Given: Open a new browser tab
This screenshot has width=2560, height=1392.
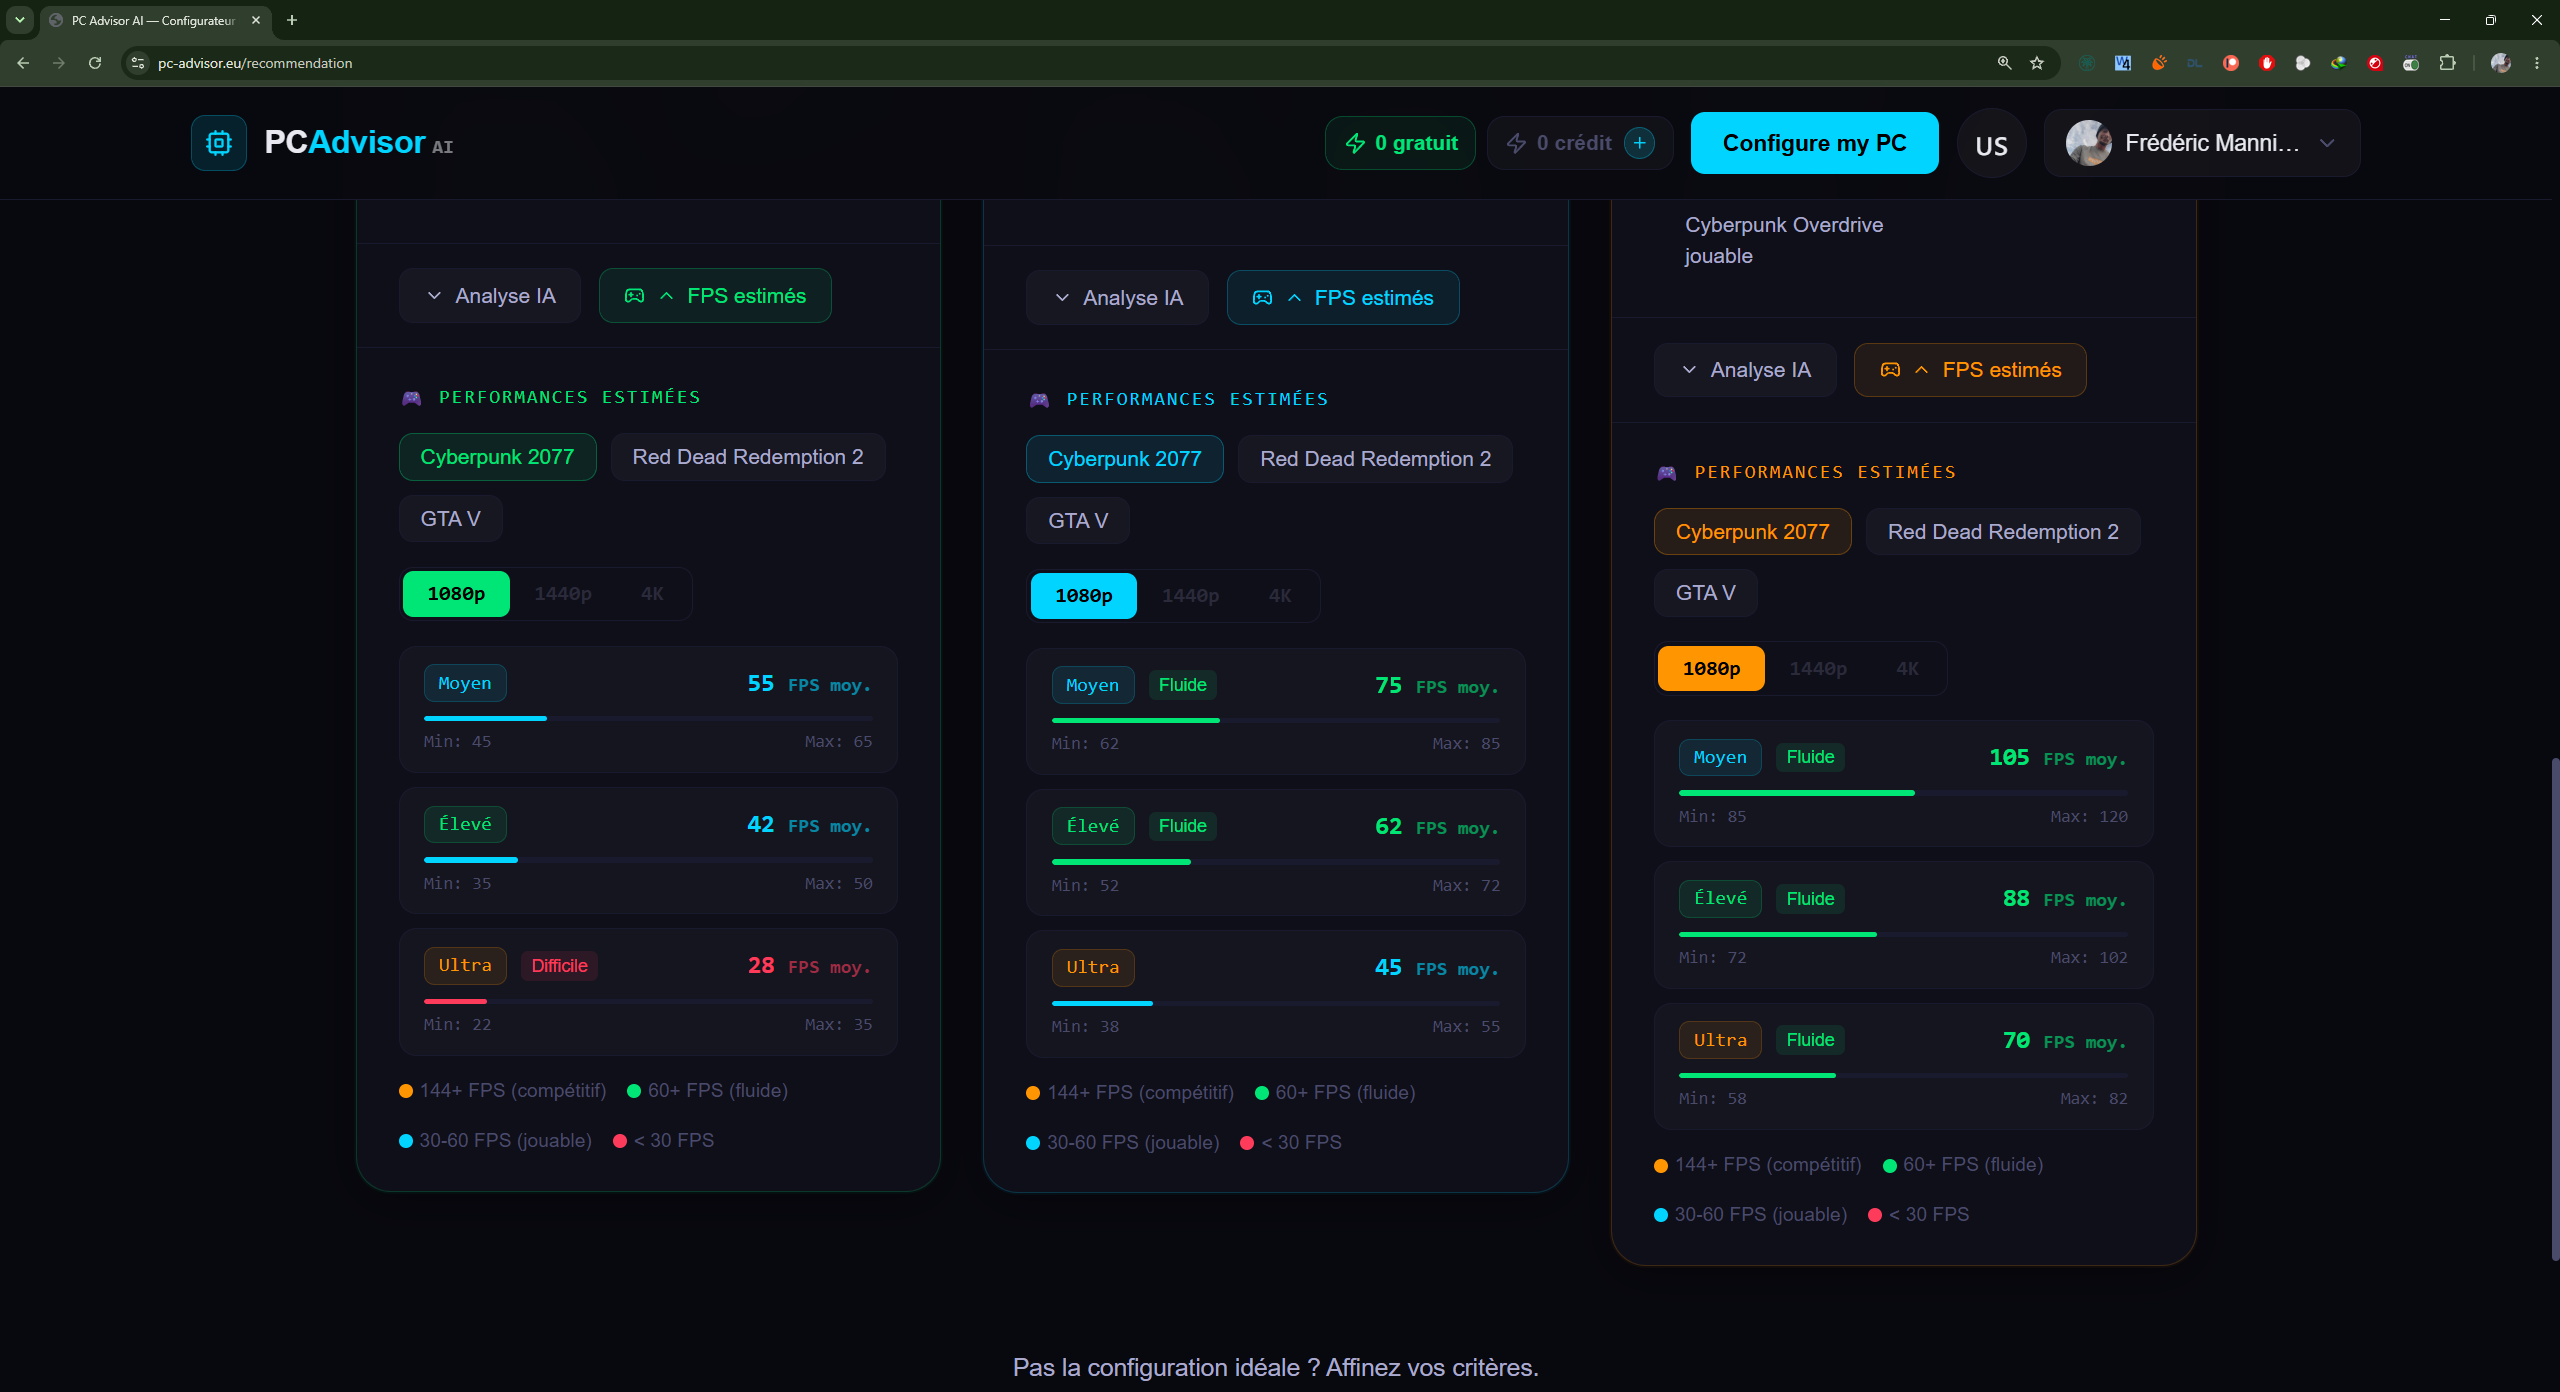Looking at the screenshot, I should (x=292, y=20).
